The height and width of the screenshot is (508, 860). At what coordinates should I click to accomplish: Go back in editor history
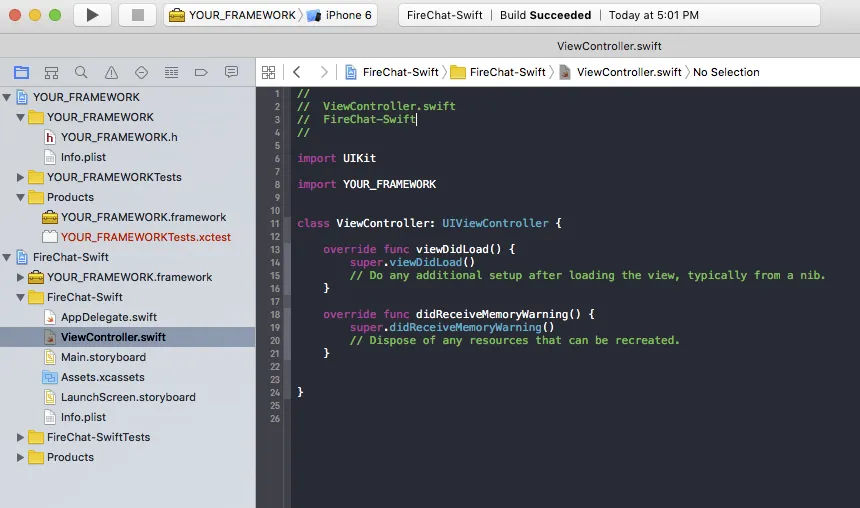(297, 72)
